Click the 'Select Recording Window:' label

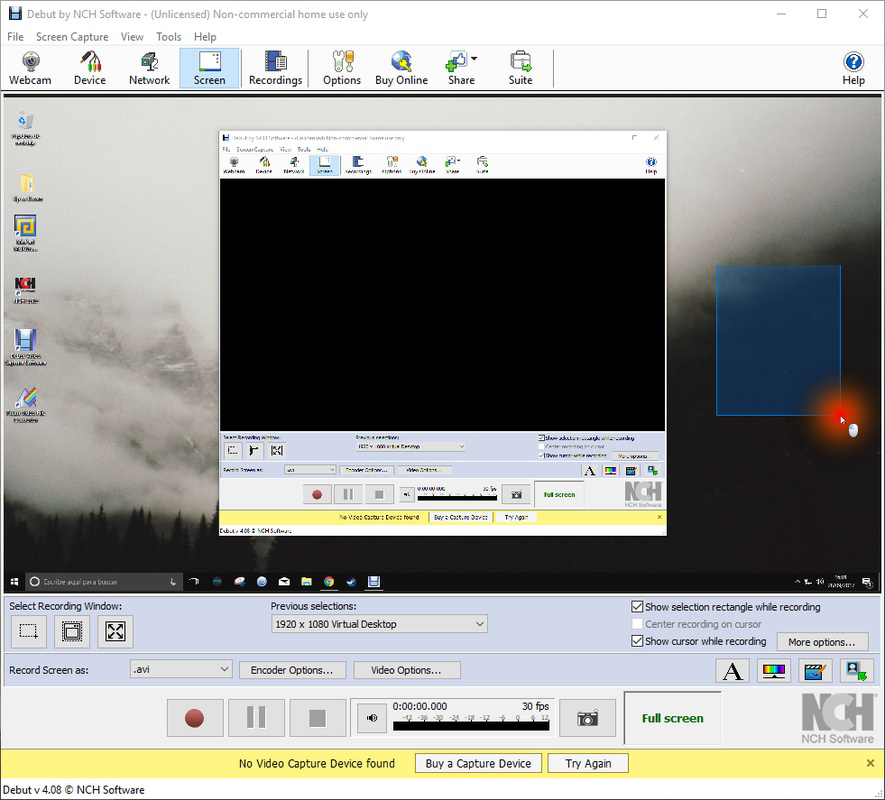(x=65, y=606)
